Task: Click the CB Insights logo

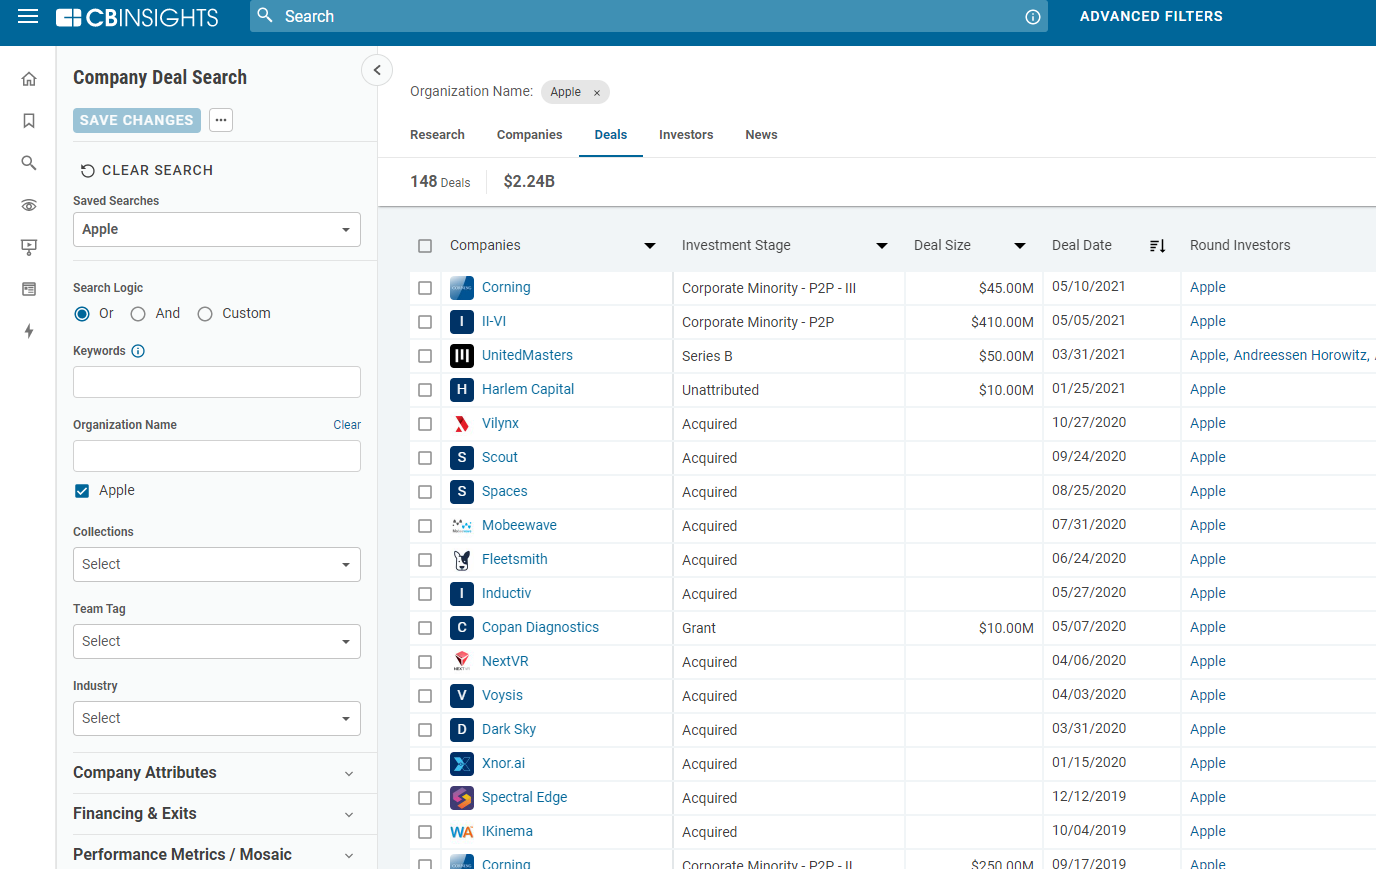Action: point(137,17)
